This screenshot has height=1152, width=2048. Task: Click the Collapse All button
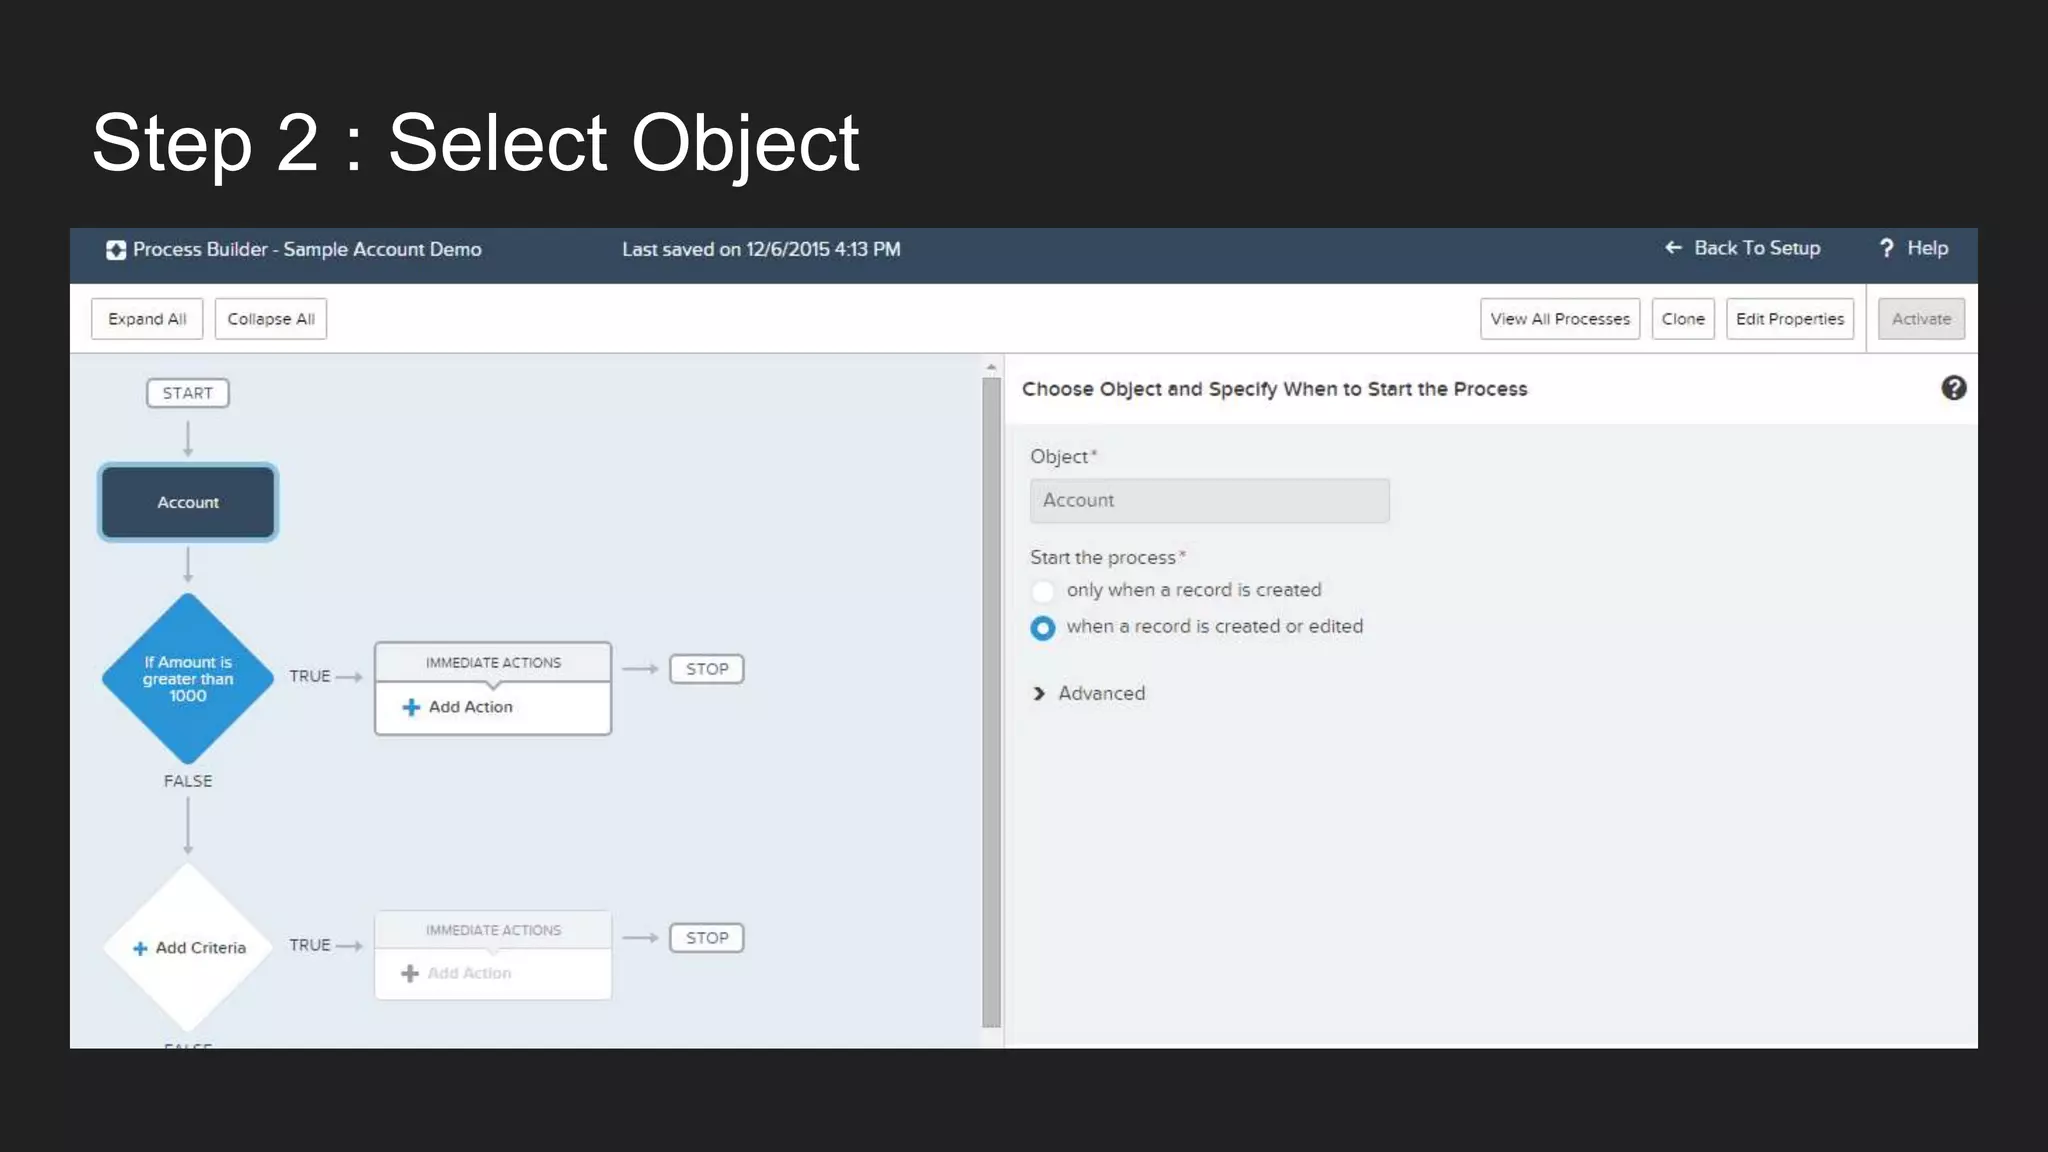click(x=271, y=319)
